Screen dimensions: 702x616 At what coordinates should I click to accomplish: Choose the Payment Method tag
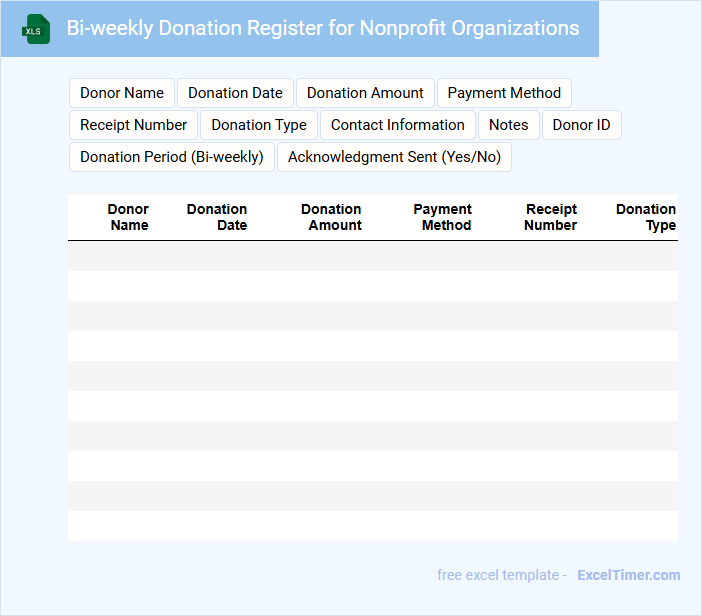(504, 93)
